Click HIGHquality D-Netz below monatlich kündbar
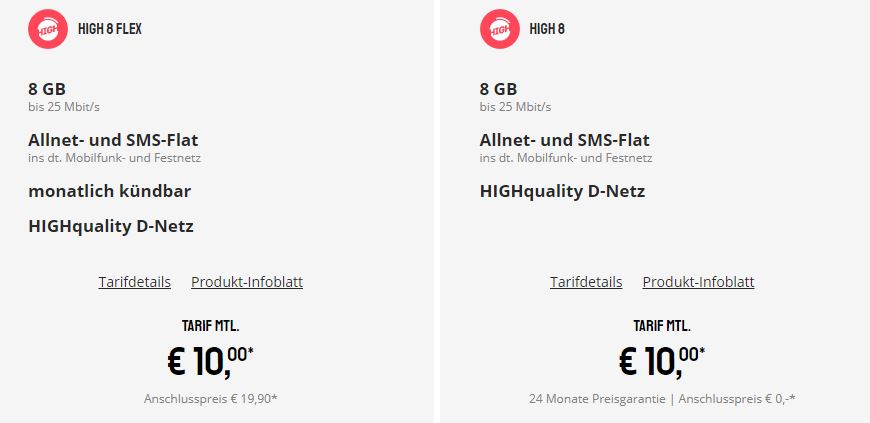The height and width of the screenshot is (423, 870). tap(111, 226)
